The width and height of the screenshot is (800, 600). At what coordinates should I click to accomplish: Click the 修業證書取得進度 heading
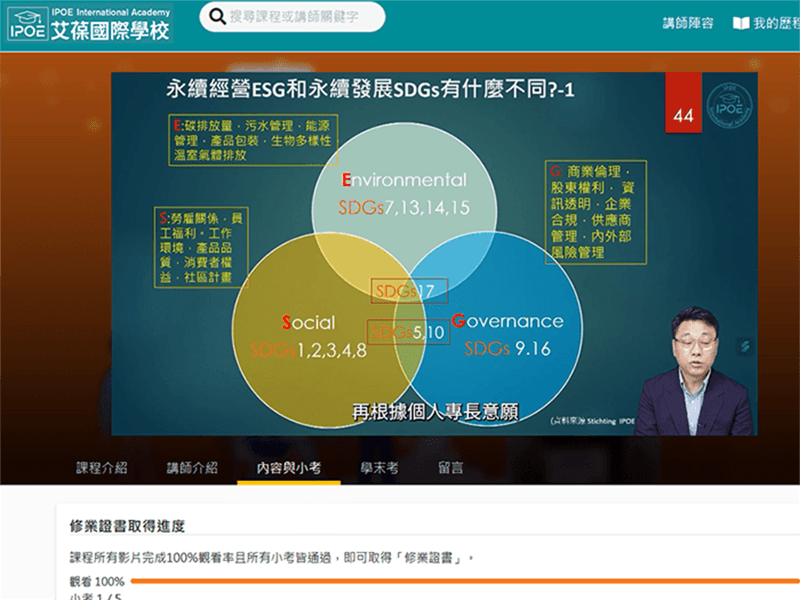coord(127,526)
